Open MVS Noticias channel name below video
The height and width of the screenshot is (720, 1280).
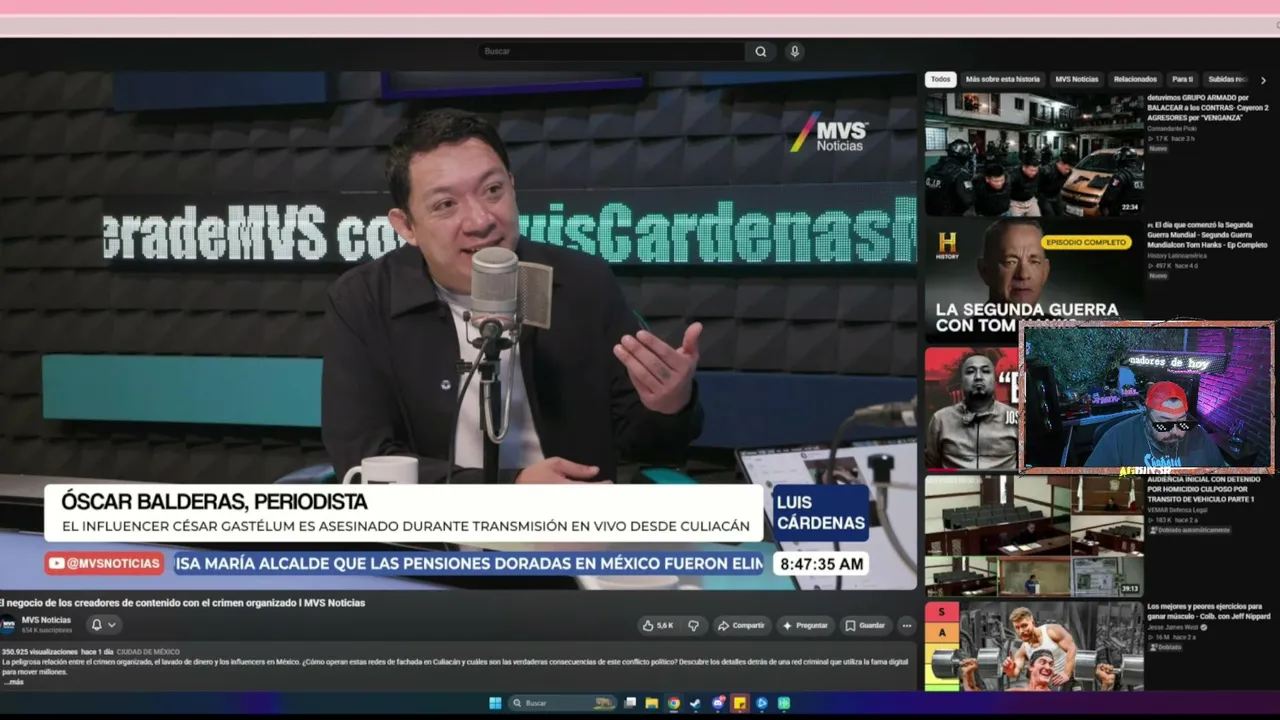(x=46, y=620)
